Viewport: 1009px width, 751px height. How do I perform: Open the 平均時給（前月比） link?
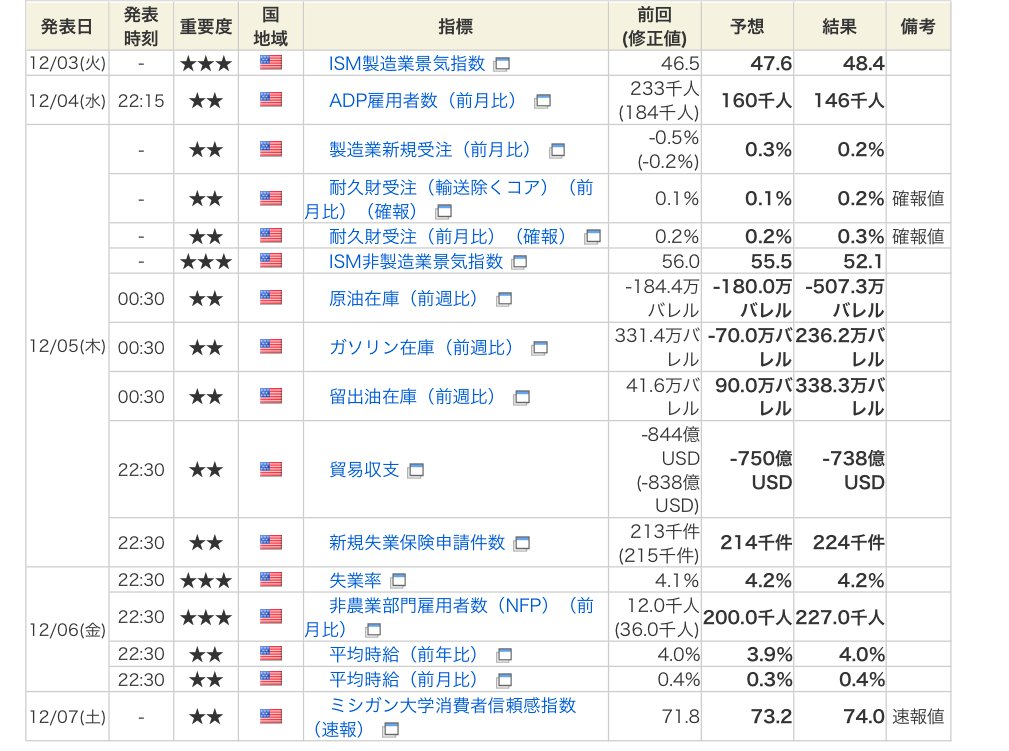coord(404,680)
